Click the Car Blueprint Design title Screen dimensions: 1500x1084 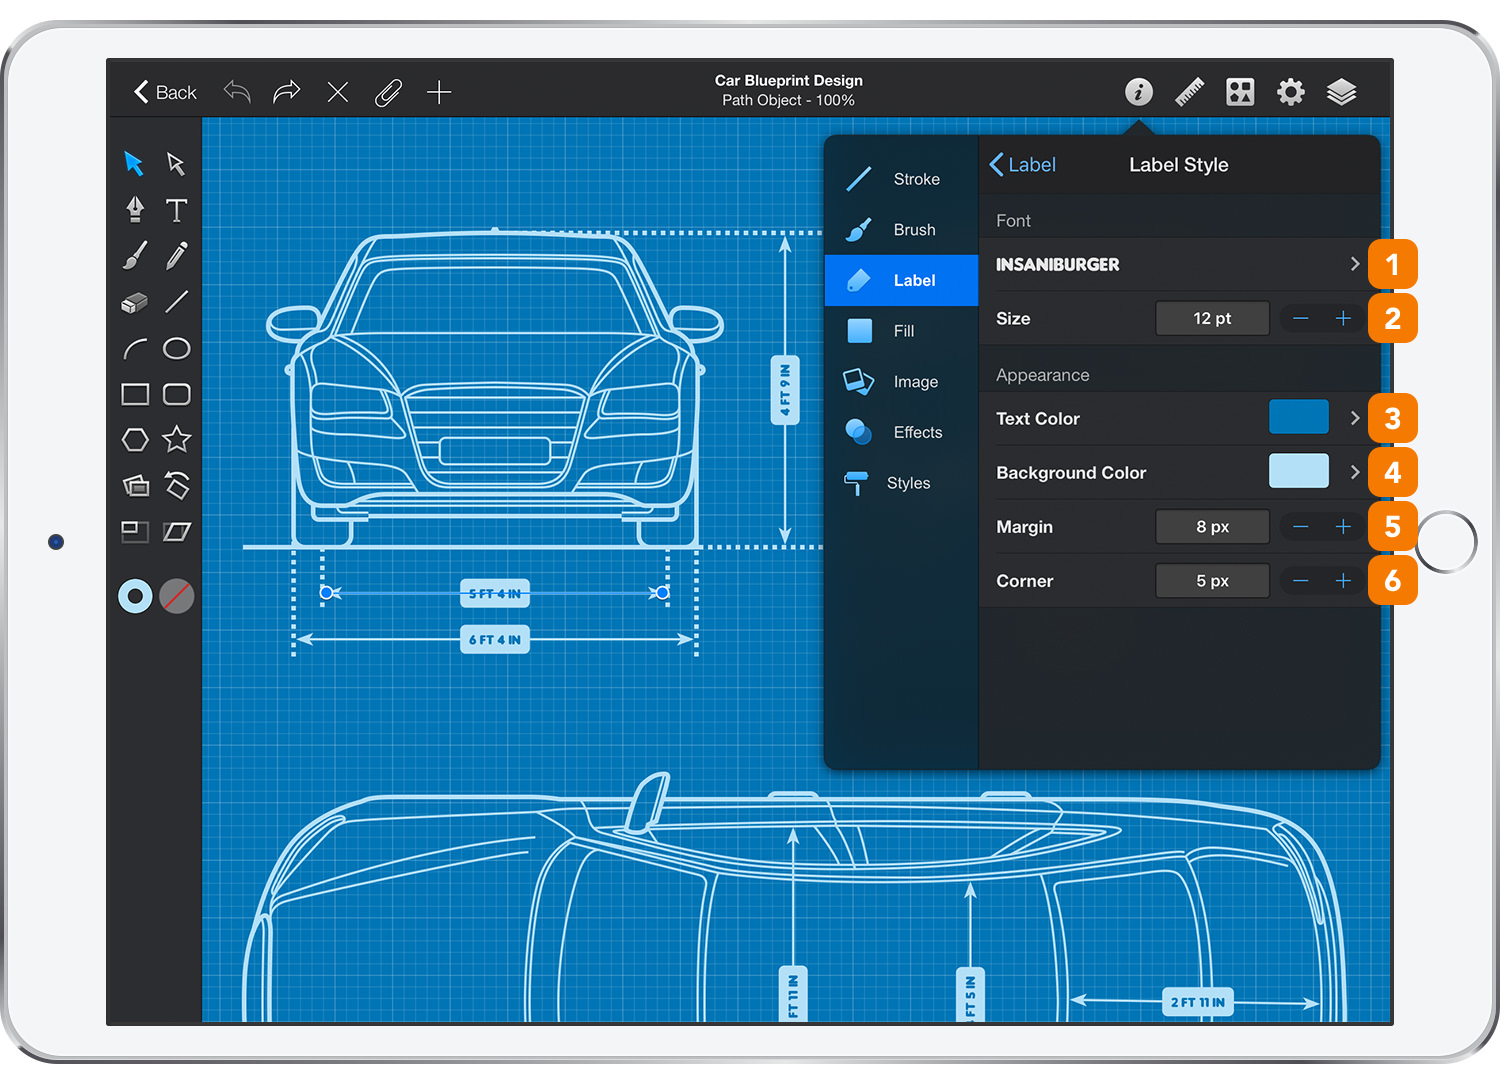coord(788,80)
